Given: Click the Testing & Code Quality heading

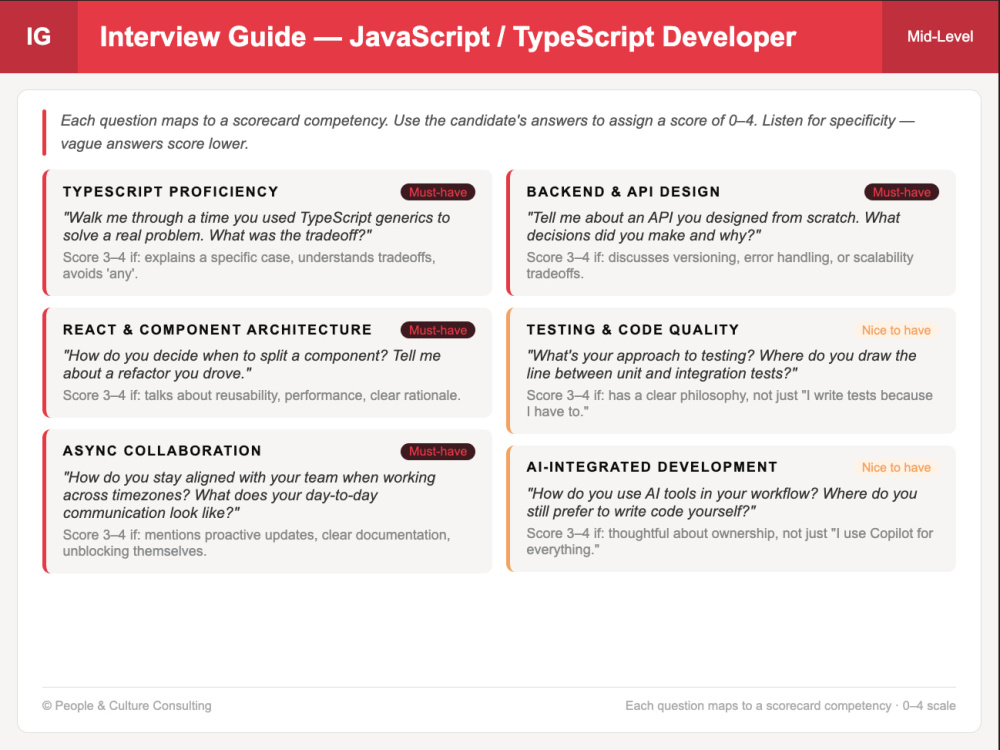Looking at the screenshot, I should pos(633,330).
